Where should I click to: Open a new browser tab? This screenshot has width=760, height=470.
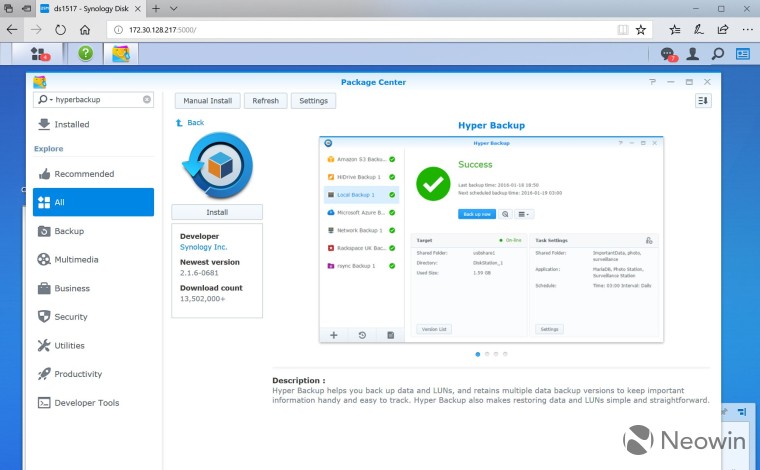[156, 9]
